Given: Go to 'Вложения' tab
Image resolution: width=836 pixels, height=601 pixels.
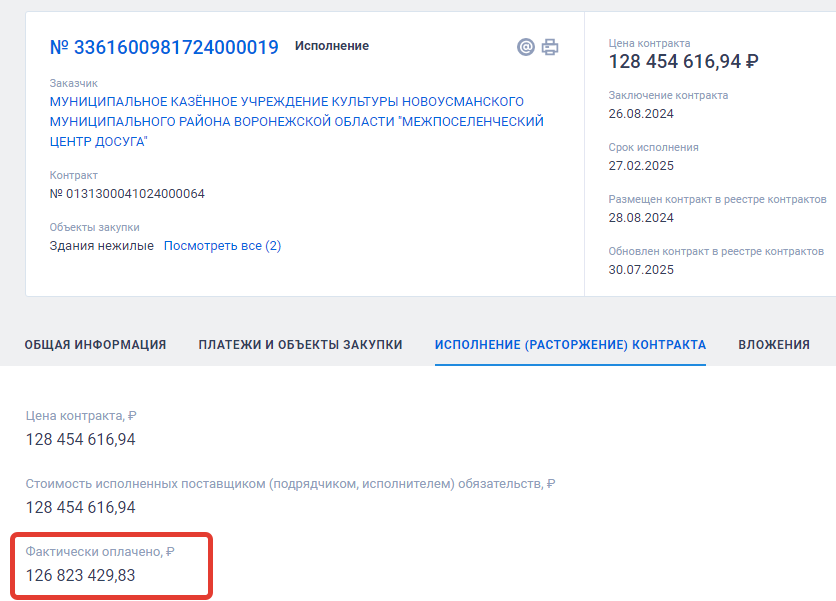Looking at the screenshot, I should click(773, 344).
